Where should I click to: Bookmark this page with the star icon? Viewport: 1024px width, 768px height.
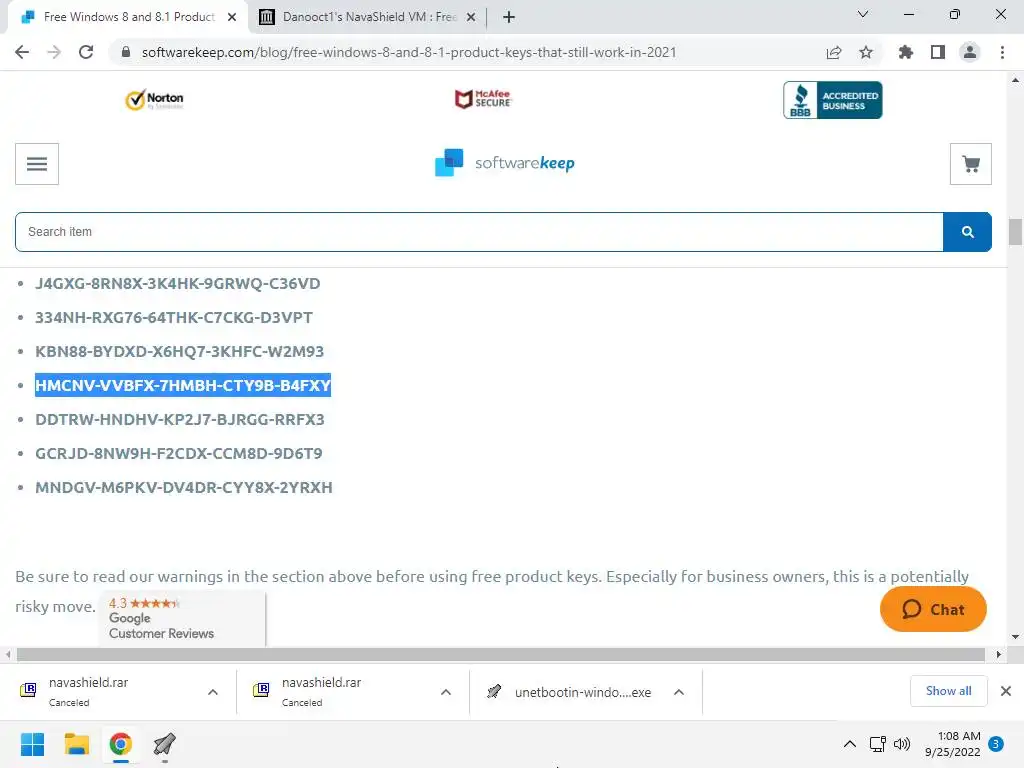point(866,52)
